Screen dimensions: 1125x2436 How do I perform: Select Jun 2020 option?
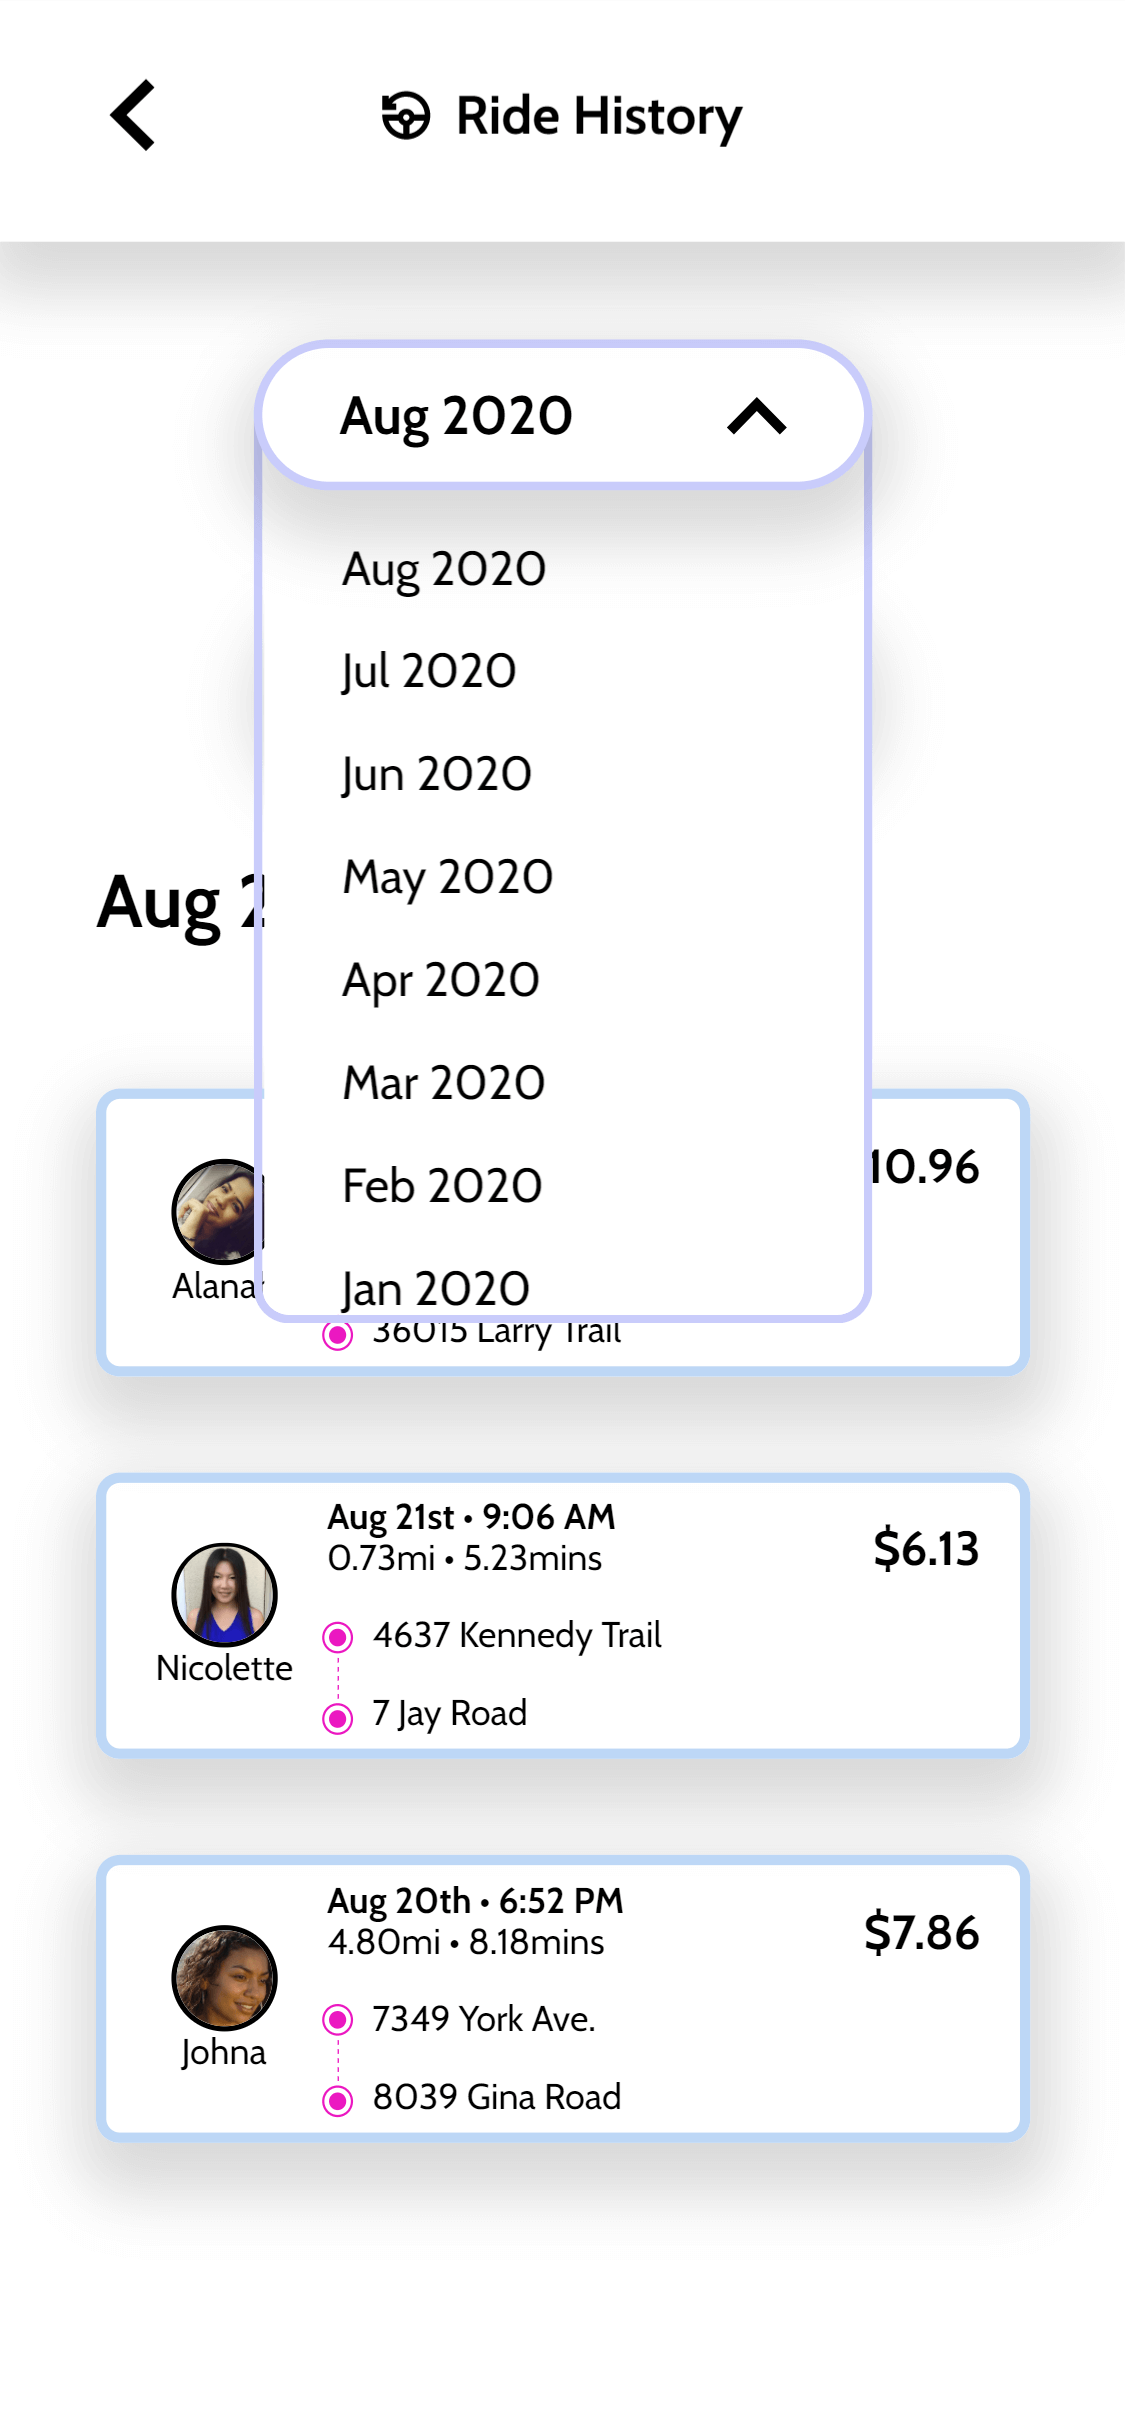437,774
